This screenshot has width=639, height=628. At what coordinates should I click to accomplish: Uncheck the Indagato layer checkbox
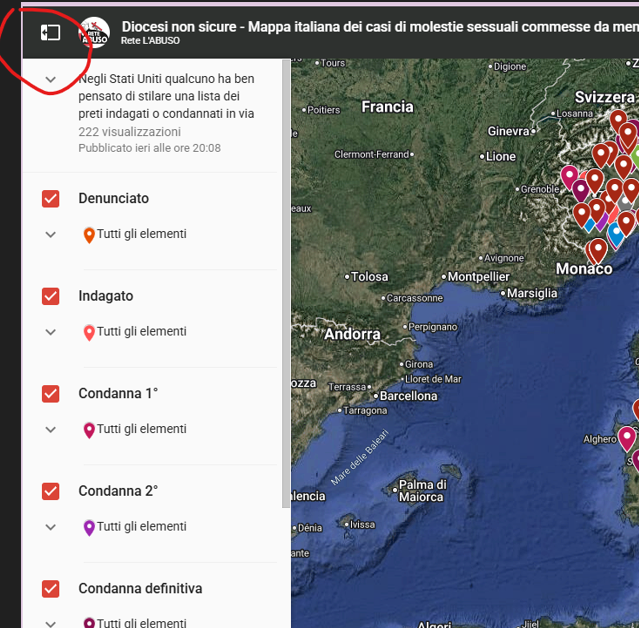51,296
